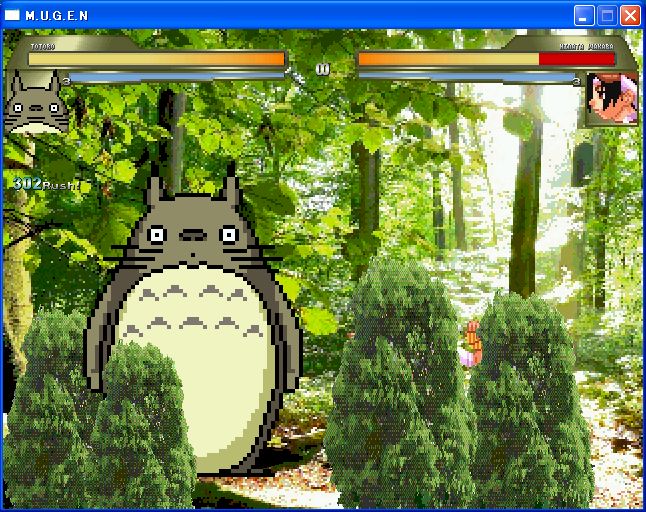Click the HINATA WAKABA name label
646x512 pixels.
click(x=586, y=47)
